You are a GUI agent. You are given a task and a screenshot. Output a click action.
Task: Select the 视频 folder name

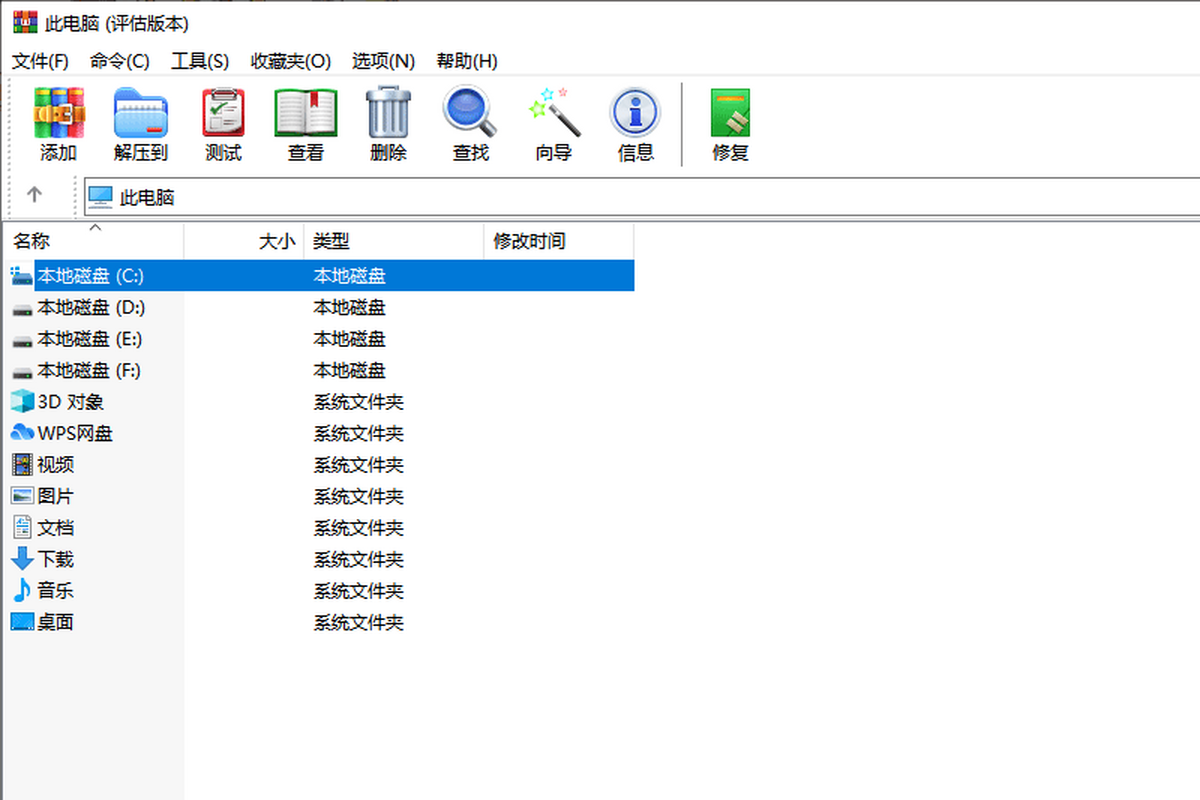pyautogui.click(x=56, y=465)
